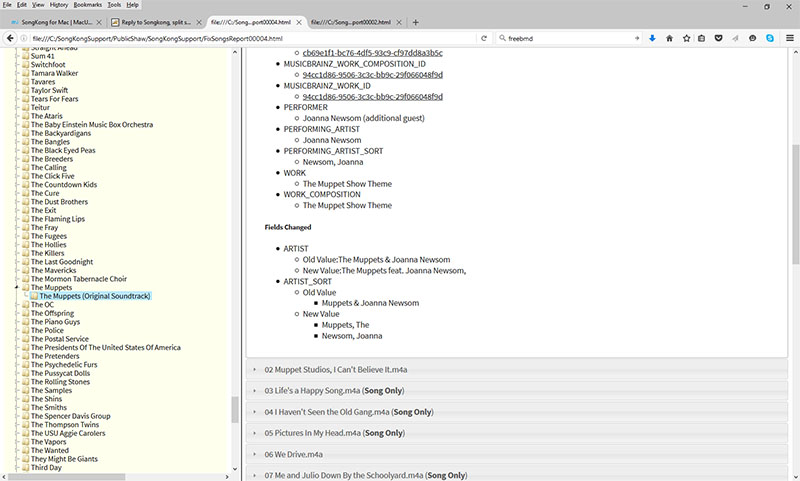Click the Fields Changed heading
The width and height of the screenshot is (800, 481).
click(288, 227)
